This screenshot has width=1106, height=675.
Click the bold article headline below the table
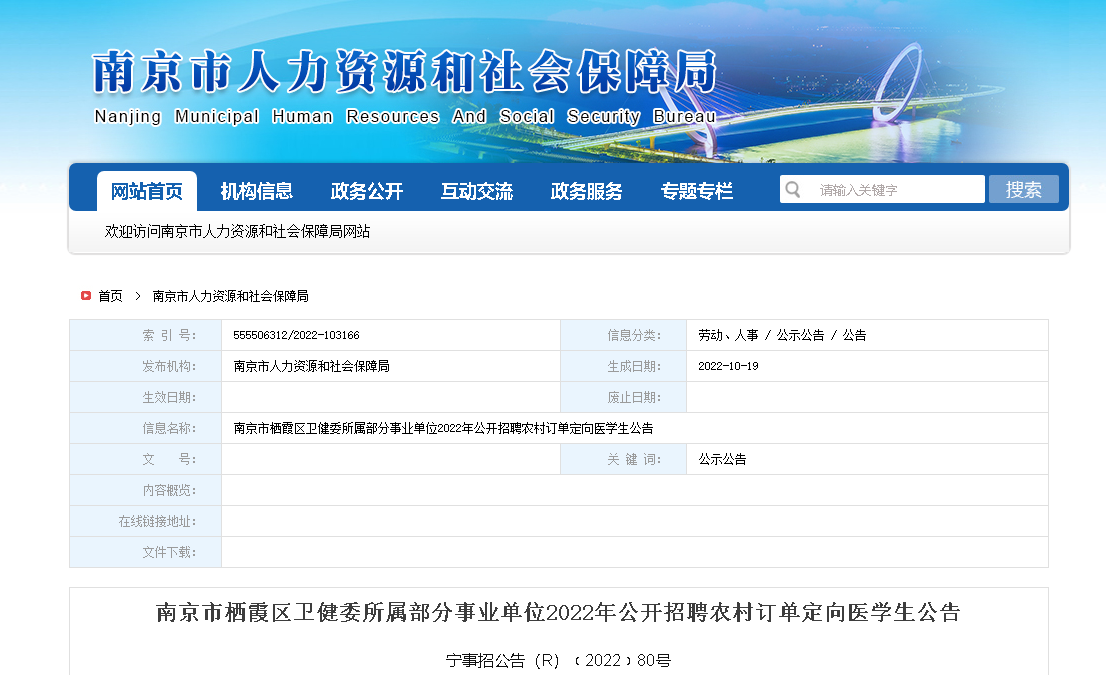pos(558,612)
